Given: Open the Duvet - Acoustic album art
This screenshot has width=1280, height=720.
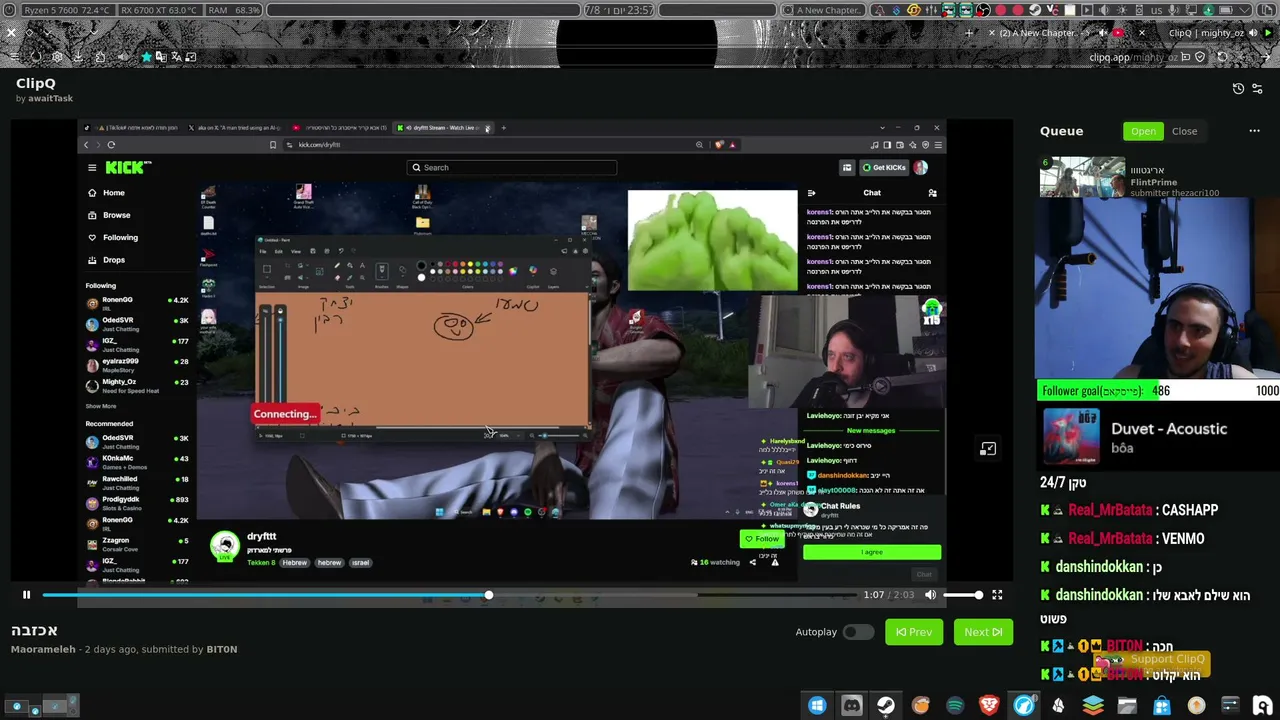Looking at the screenshot, I should tap(1071, 437).
